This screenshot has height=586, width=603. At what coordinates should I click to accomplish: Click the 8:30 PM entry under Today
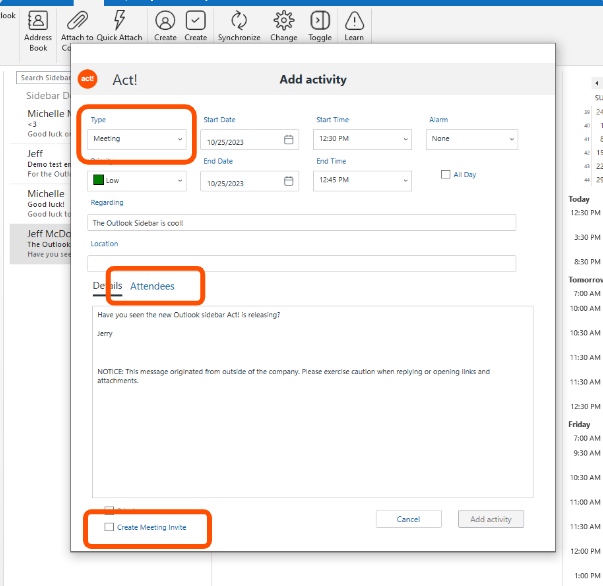pyautogui.click(x=587, y=261)
